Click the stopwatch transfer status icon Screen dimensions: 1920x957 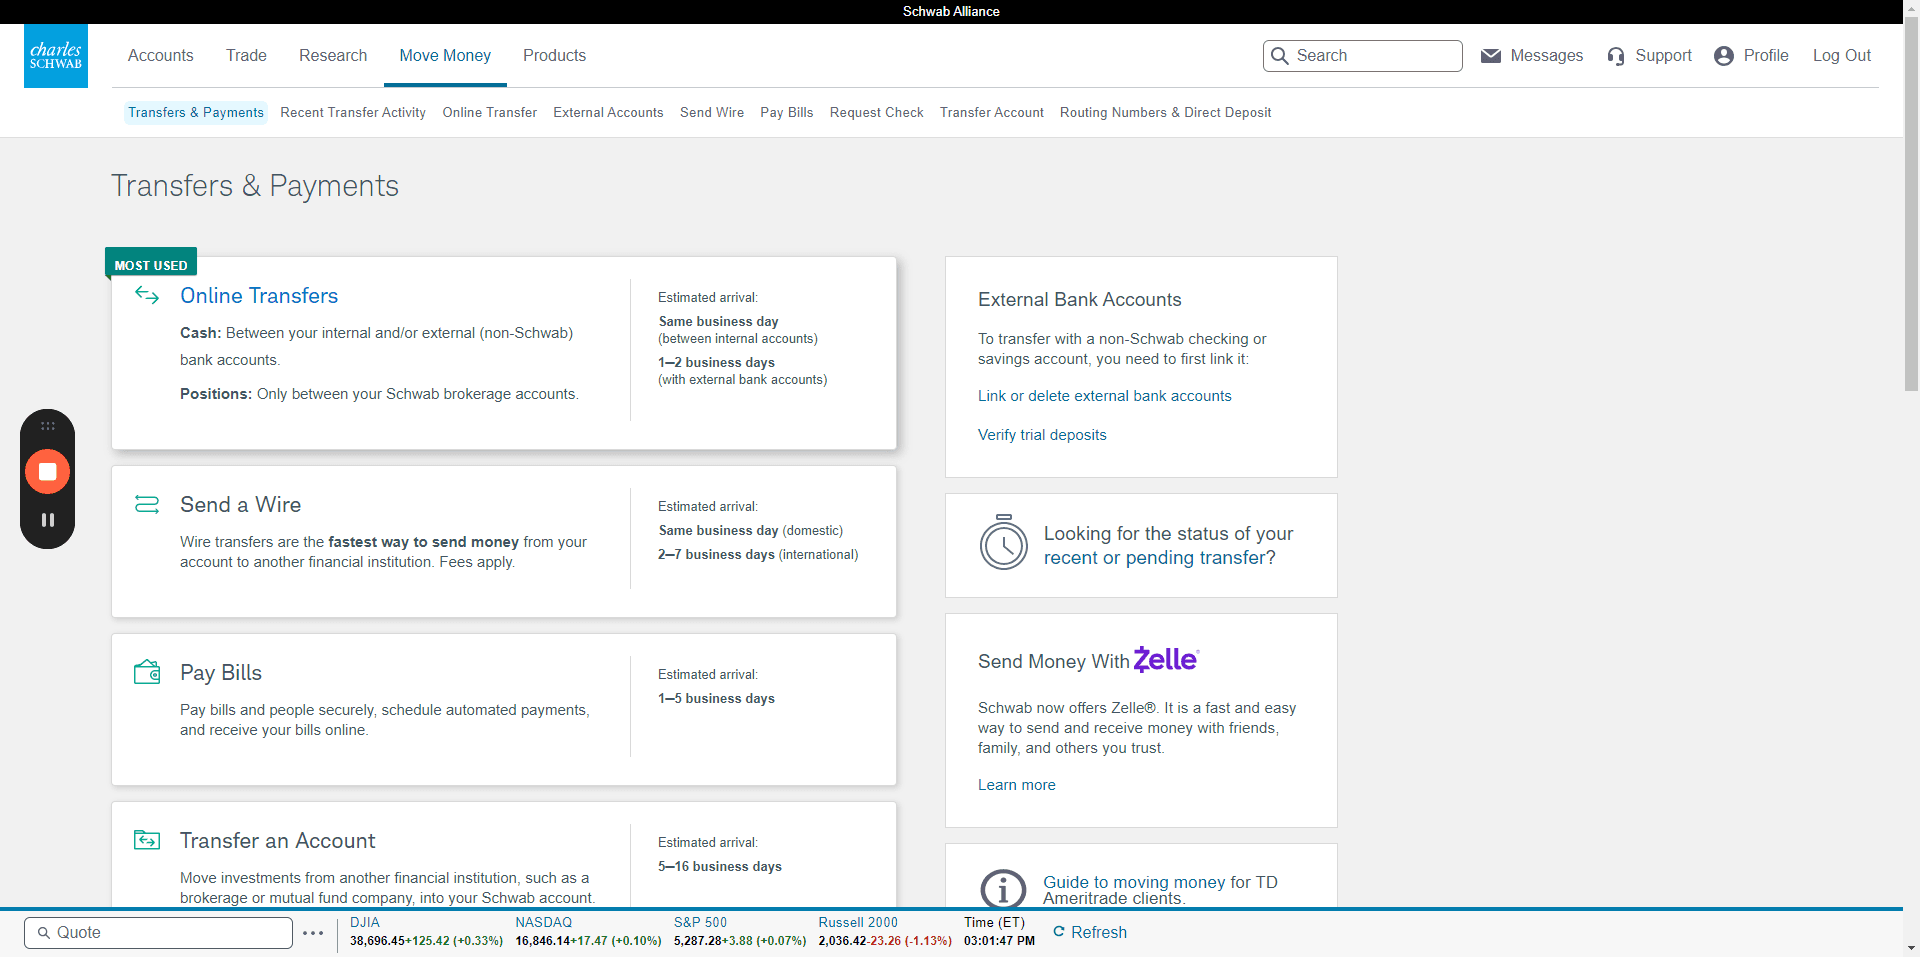(x=1003, y=543)
